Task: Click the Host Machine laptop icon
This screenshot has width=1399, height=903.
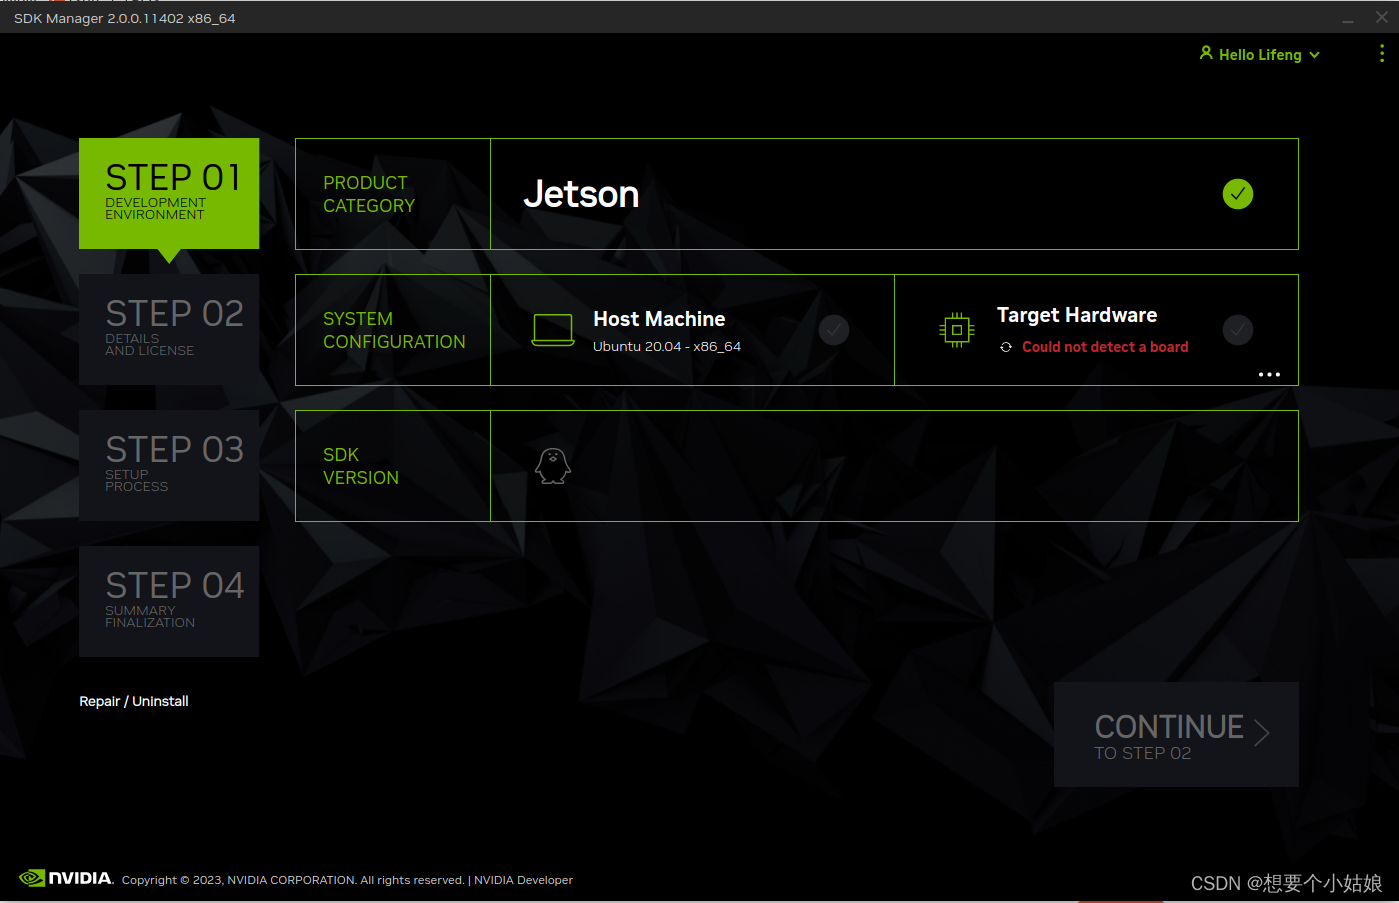Action: coord(553,330)
